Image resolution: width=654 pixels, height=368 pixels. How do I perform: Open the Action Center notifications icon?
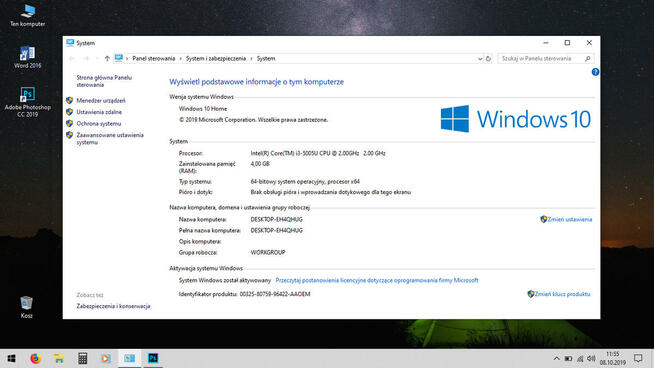point(638,358)
